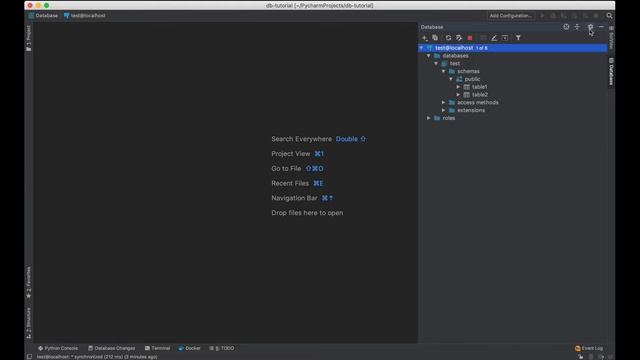Screen dimensions: 640x360
Task: Click the 'Search Everywhere' hint text
Action: click(x=302, y=139)
